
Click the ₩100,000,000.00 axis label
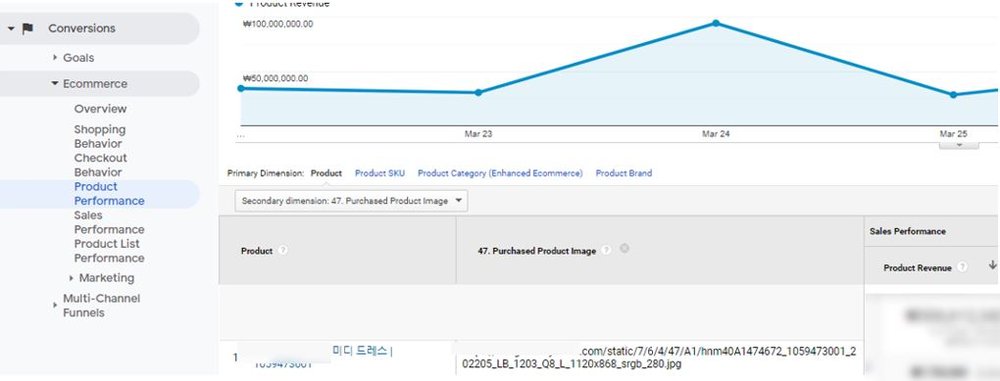pyautogui.click(x=278, y=24)
